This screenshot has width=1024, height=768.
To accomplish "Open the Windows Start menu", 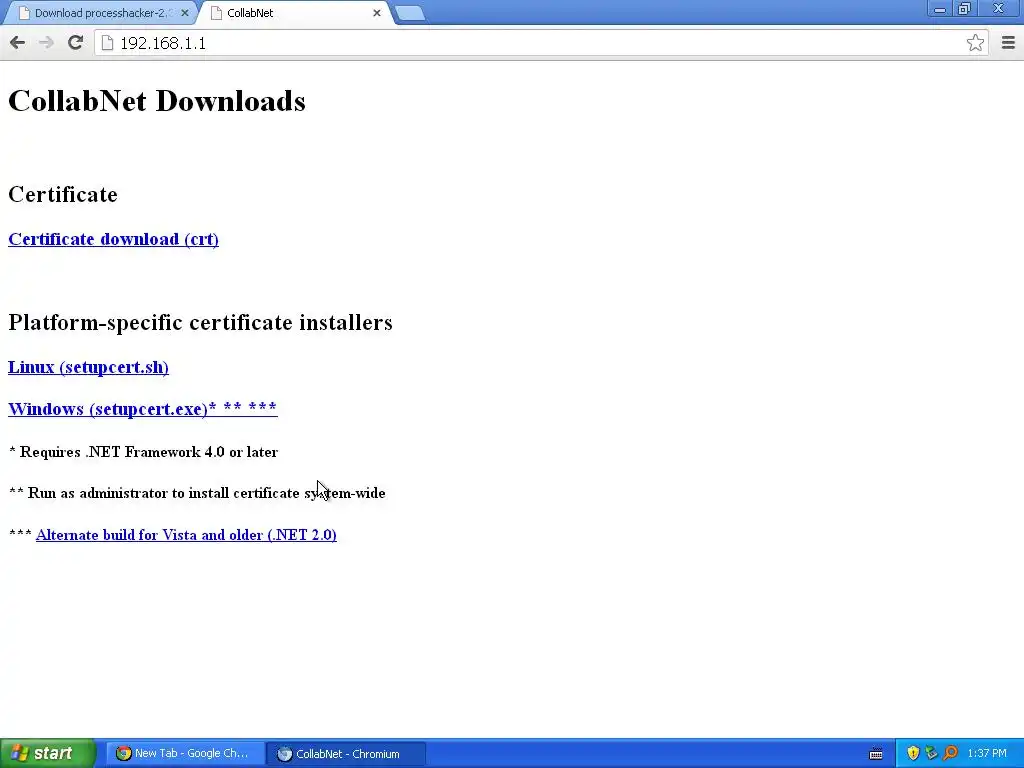I will tap(47, 754).
